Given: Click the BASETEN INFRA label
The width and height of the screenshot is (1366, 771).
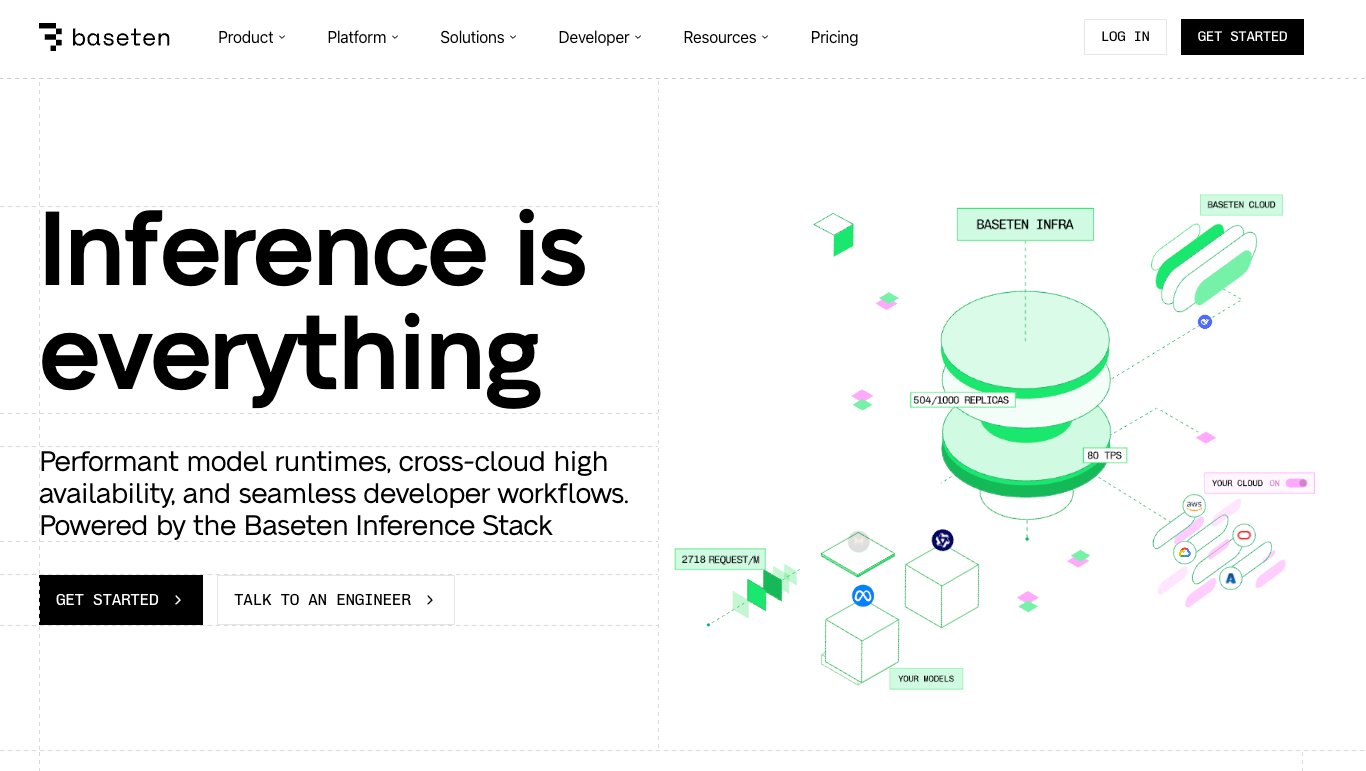Looking at the screenshot, I should [1025, 225].
